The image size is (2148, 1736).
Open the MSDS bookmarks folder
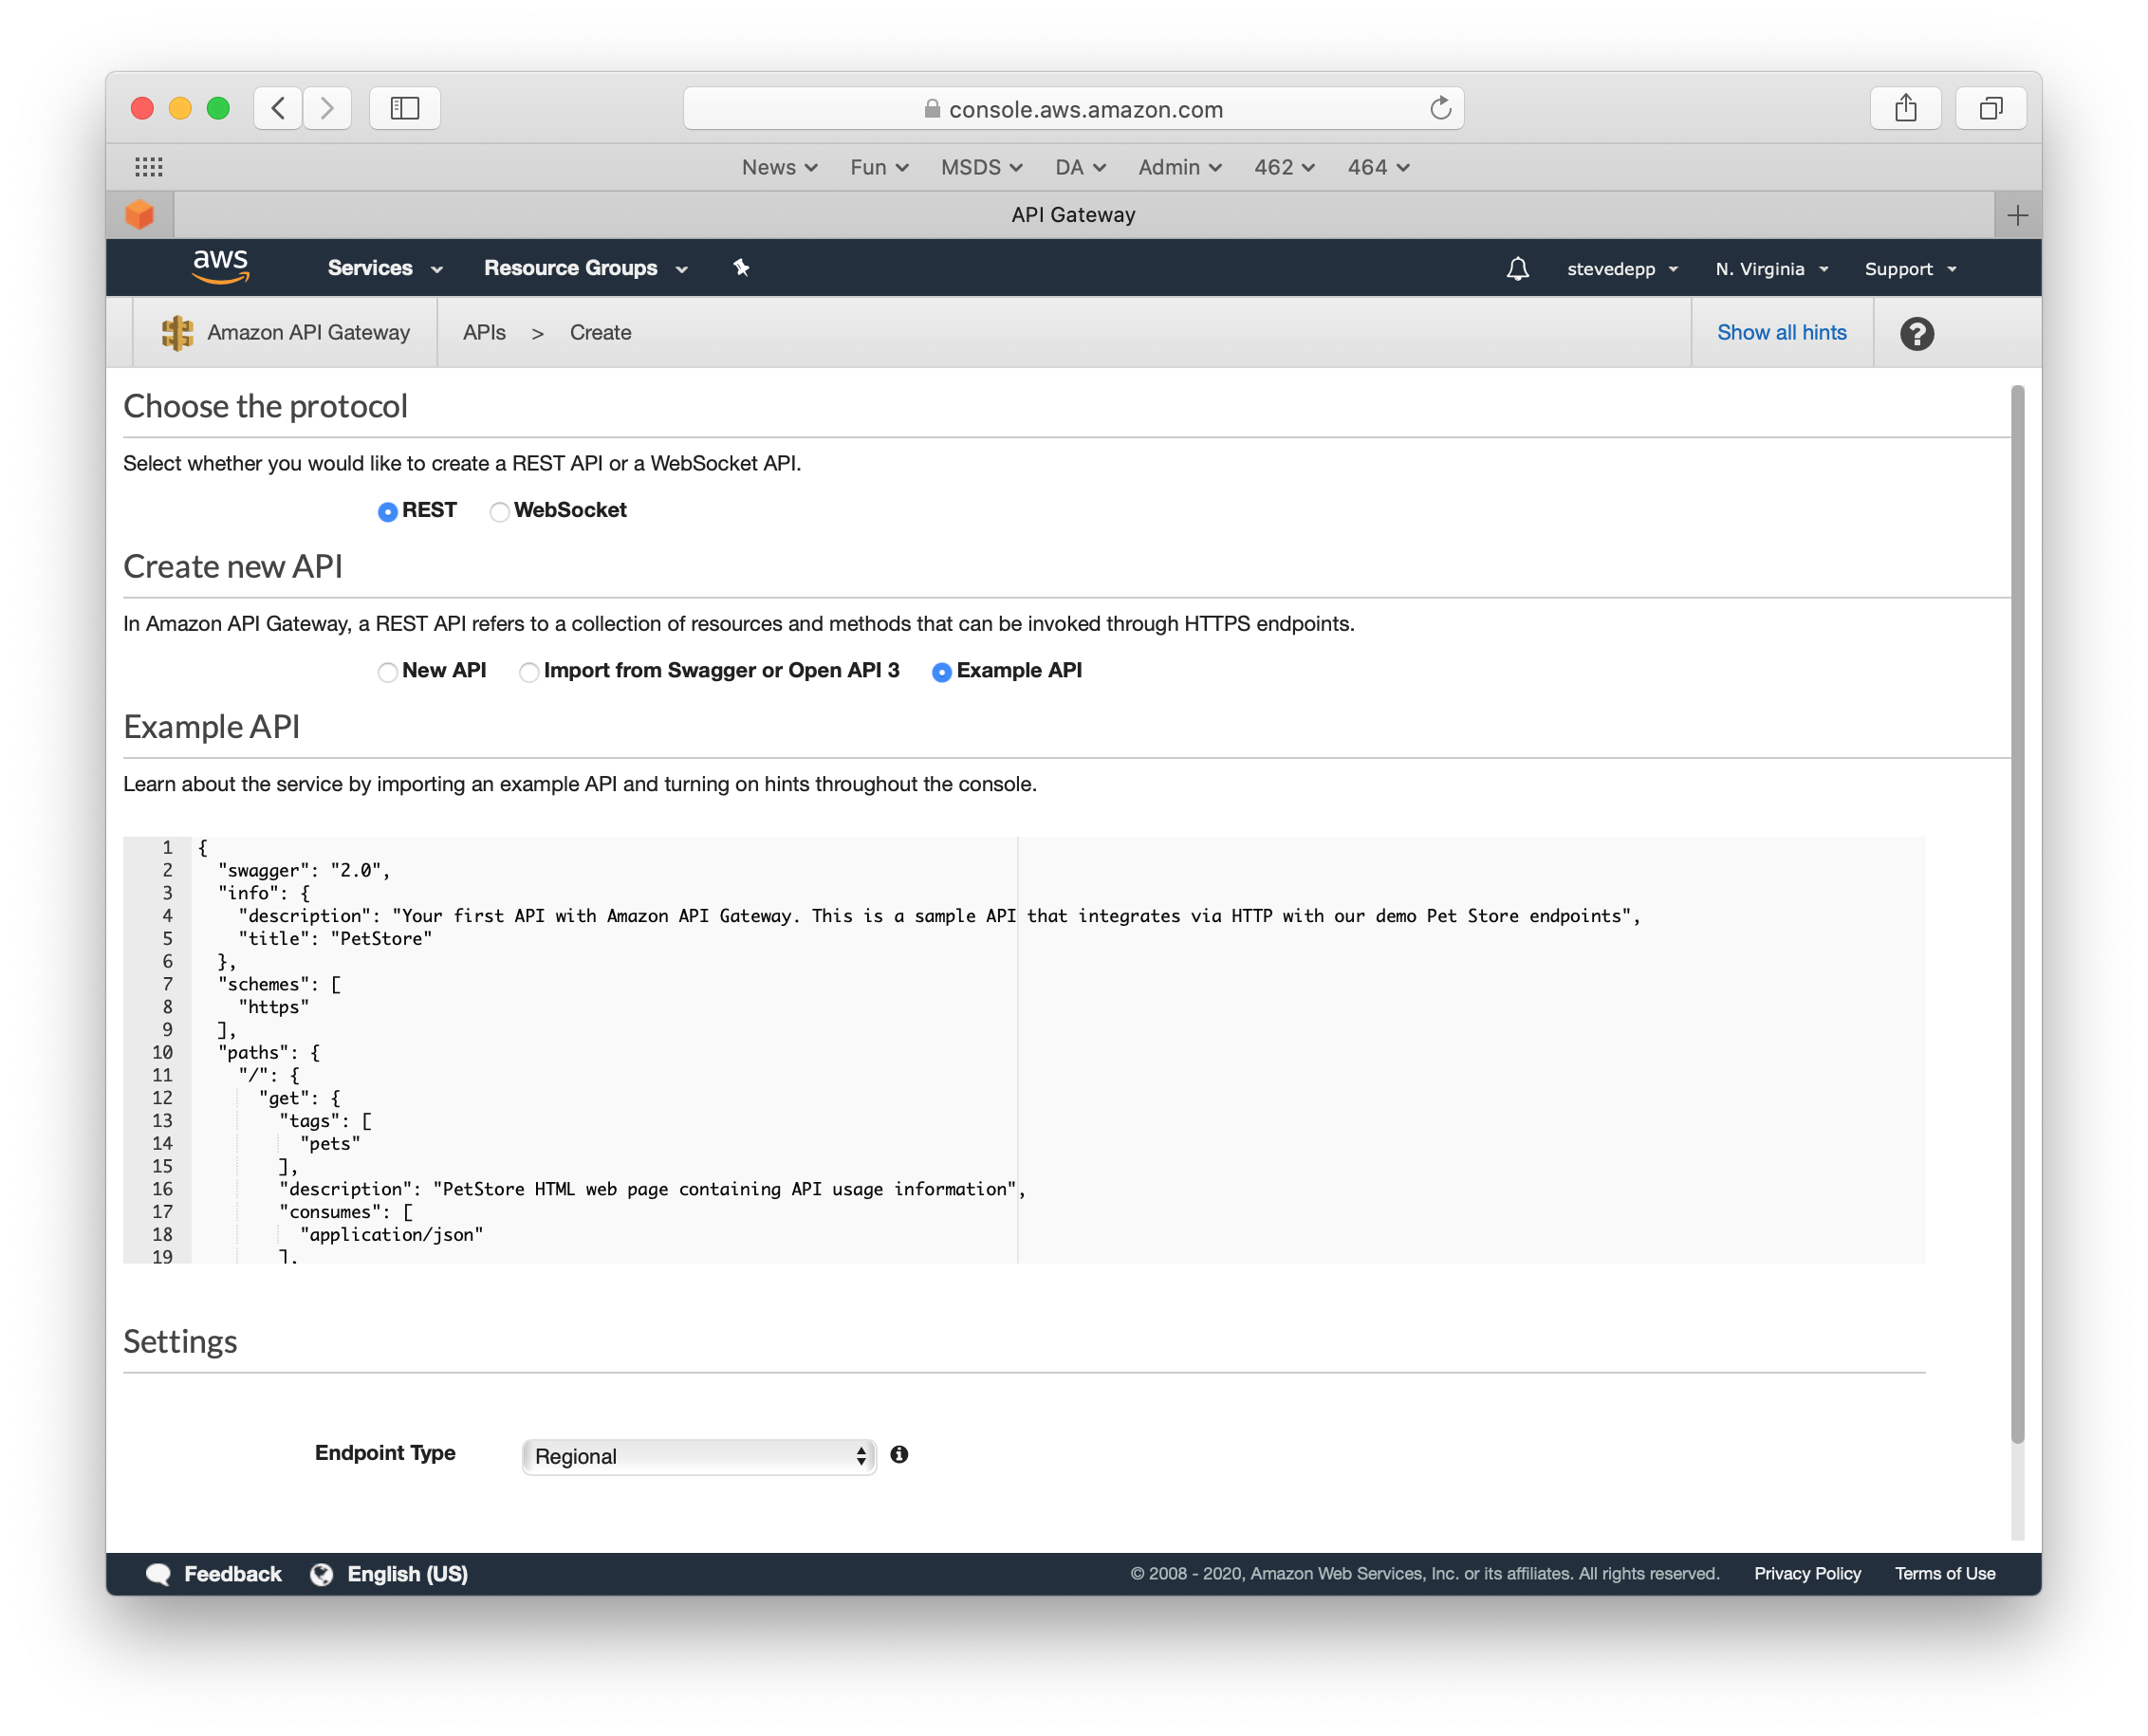pos(981,167)
